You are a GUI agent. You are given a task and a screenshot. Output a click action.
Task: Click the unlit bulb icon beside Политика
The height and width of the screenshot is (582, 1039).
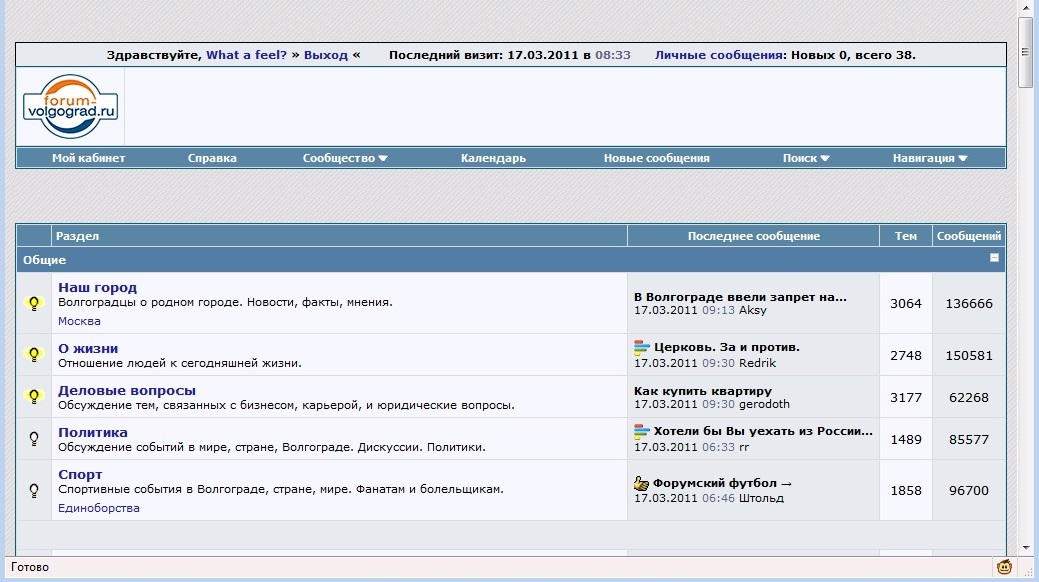34,439
